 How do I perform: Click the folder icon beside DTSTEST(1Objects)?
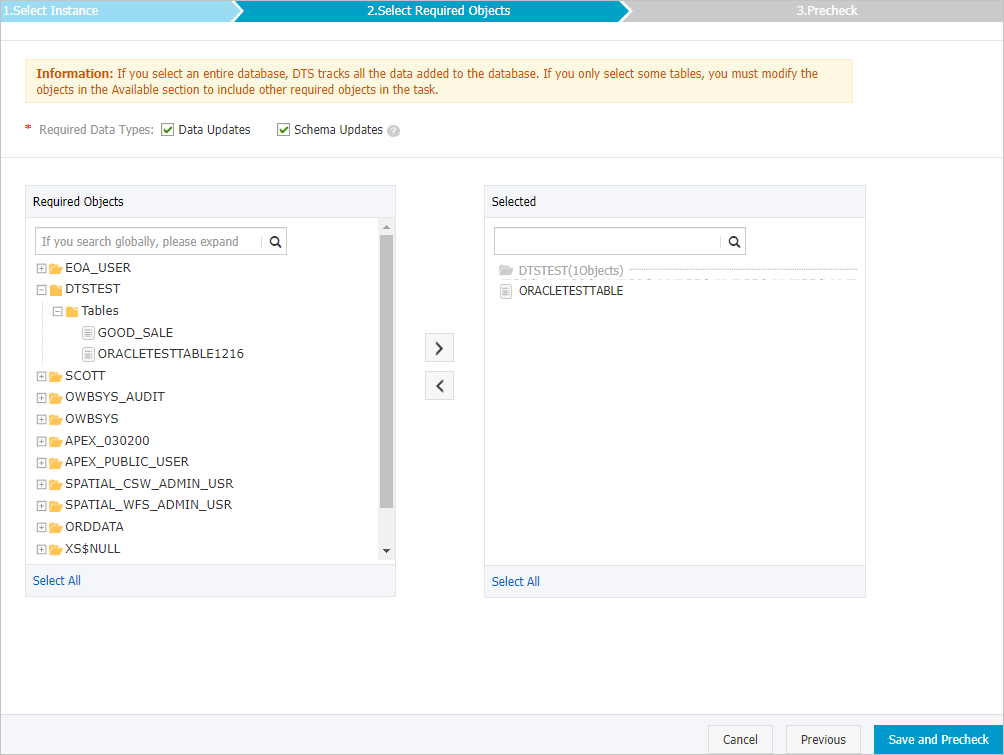click(504, 270)
